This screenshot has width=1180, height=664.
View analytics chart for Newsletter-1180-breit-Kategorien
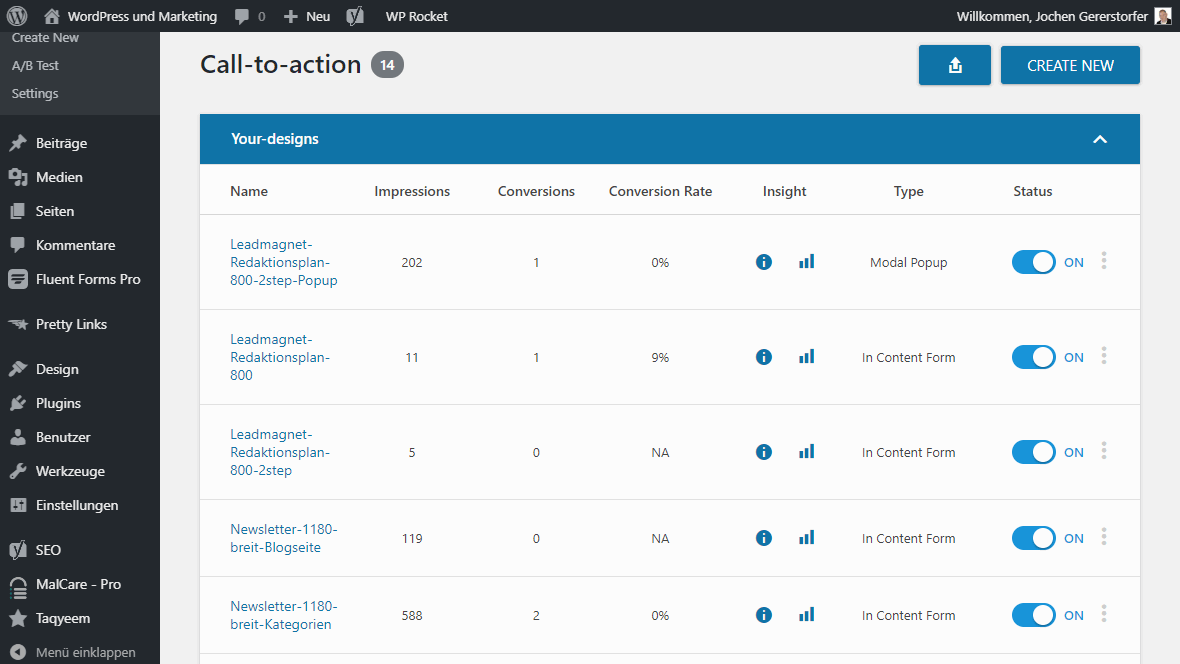pos(806,614)
